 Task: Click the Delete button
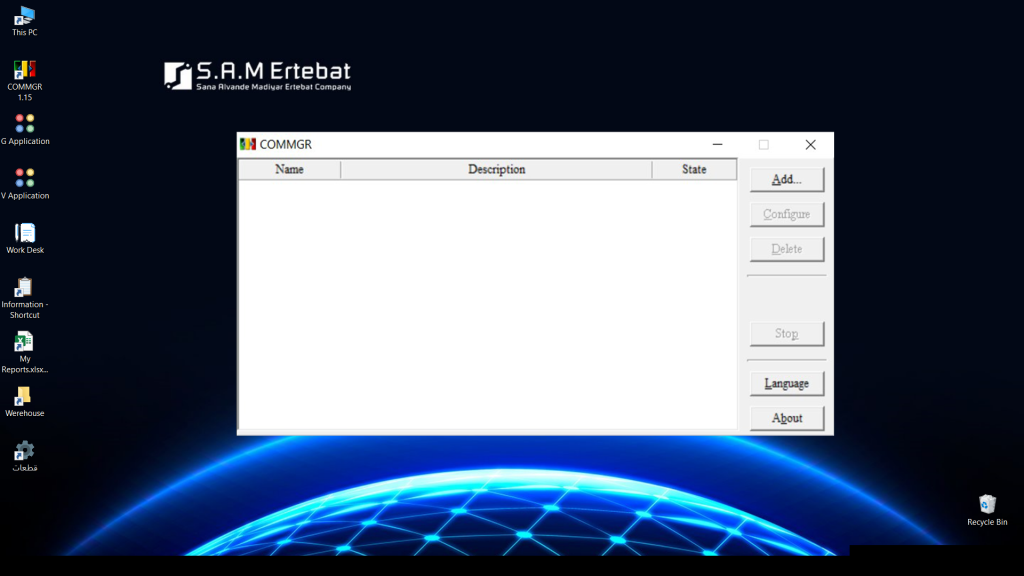click(x=787, y=249)
